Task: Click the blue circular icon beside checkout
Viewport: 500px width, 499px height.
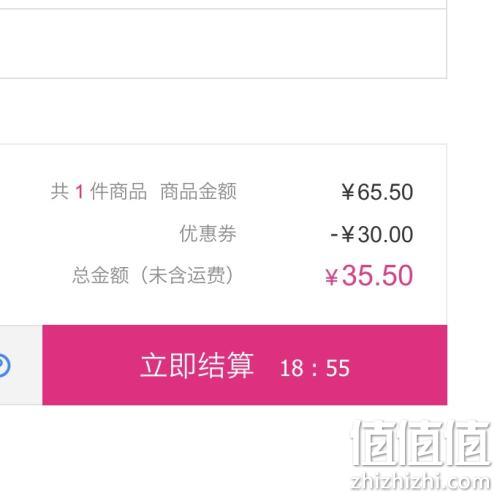Action: click(x=5, y=366)
